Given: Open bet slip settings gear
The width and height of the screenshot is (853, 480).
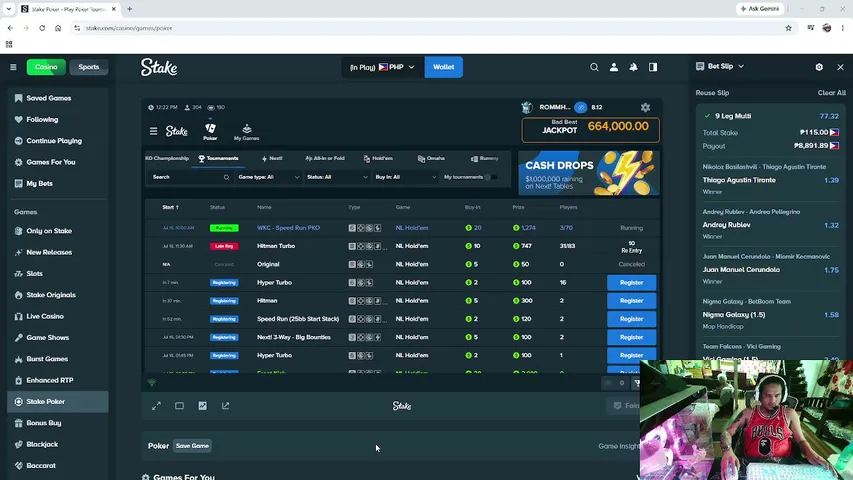Looking at the screenshot, I should pos(819,67).
